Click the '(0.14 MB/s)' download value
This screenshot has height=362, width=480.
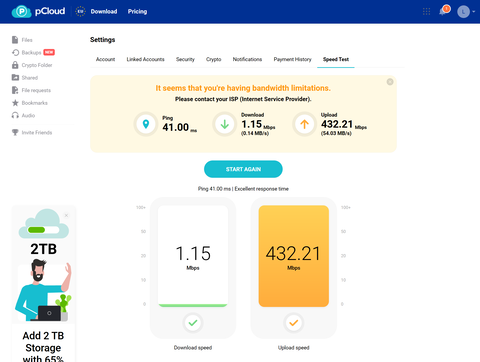pyautogui.click(x=255, y=133)
